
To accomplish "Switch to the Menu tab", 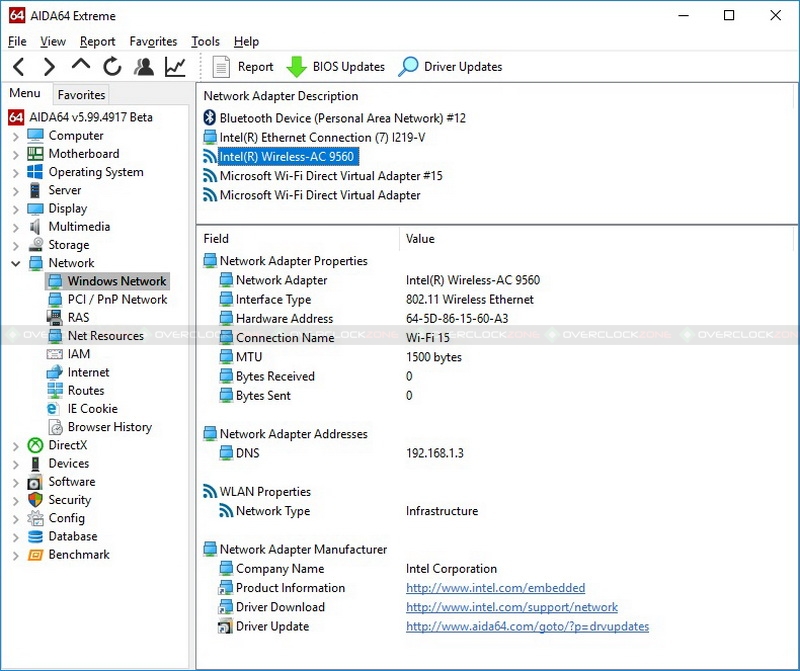I will coord(25,93).
